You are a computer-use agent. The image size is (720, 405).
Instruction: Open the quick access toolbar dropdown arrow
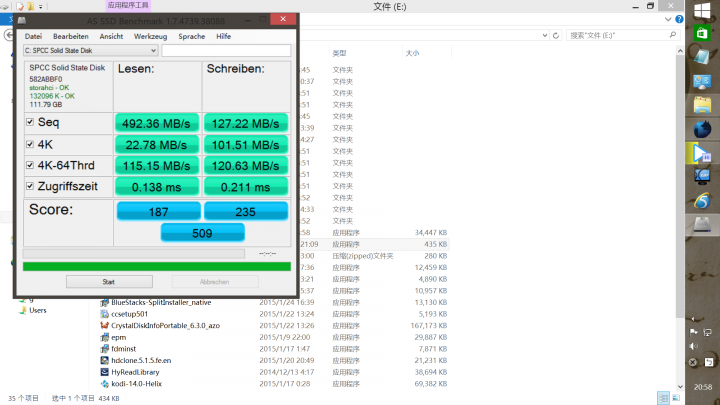(x=41, y=6)
